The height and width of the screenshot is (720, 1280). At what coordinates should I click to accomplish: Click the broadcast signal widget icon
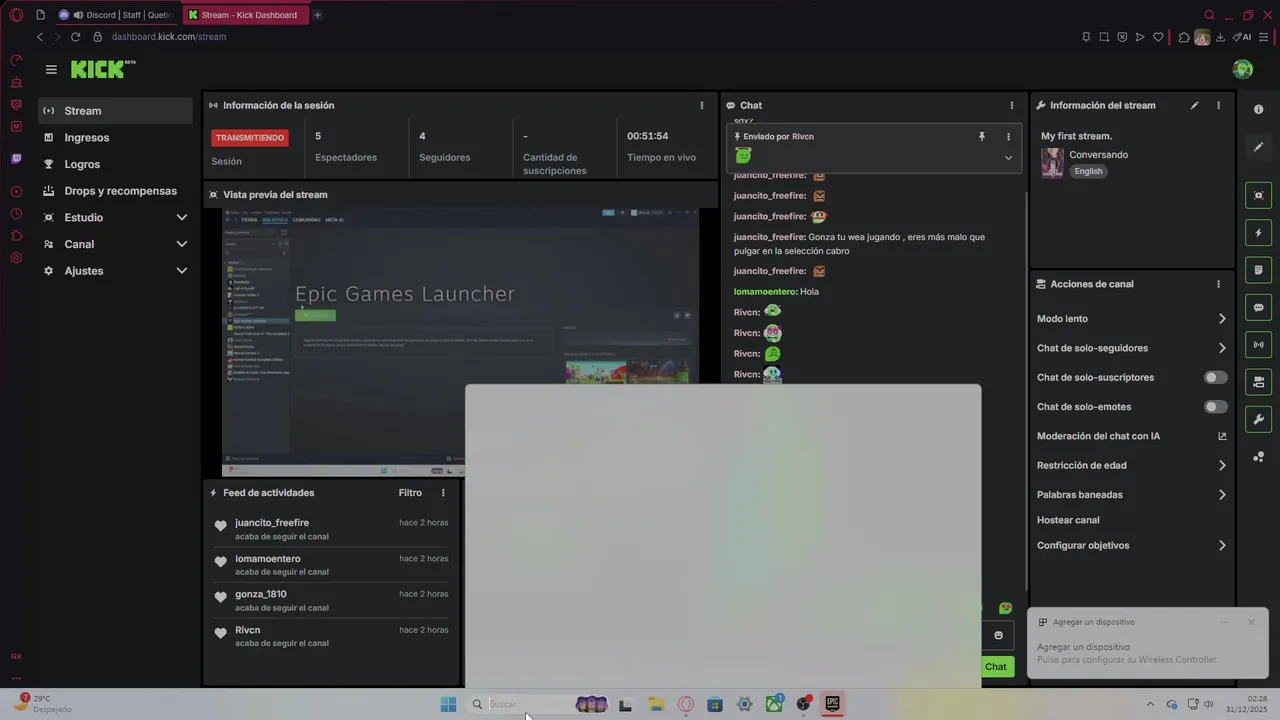pos(1258,345)
